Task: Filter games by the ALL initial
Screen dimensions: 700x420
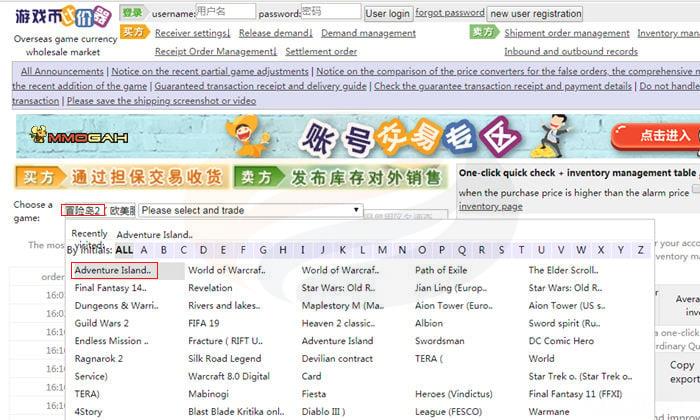Action: click(124, 250)
